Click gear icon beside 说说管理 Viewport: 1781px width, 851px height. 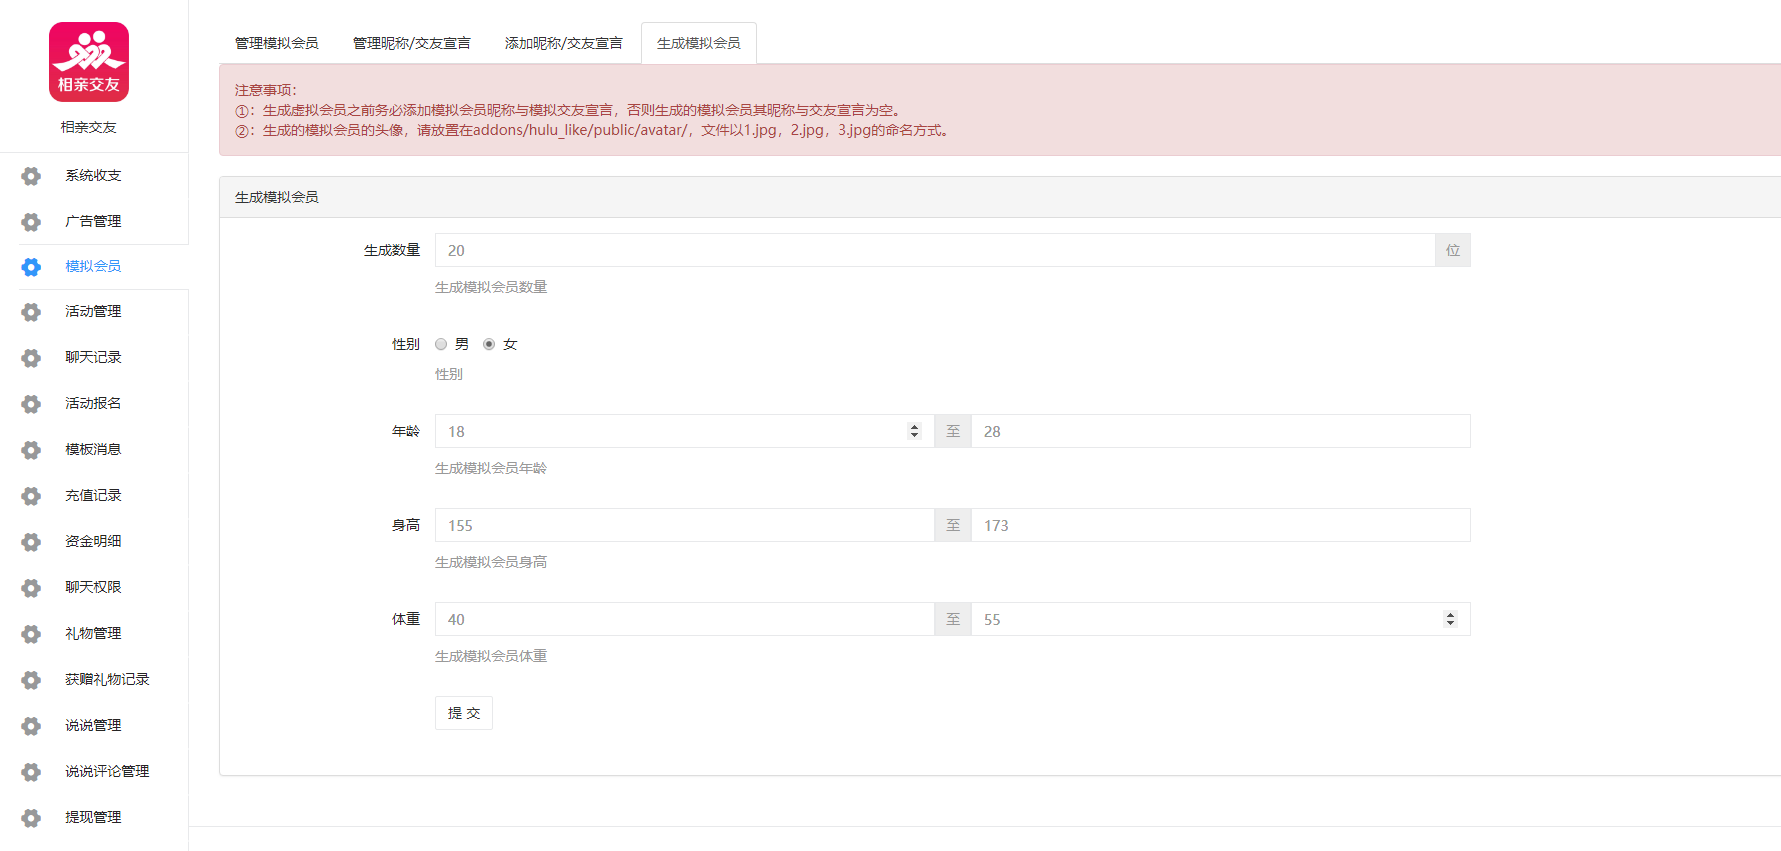tap(31, 726)
